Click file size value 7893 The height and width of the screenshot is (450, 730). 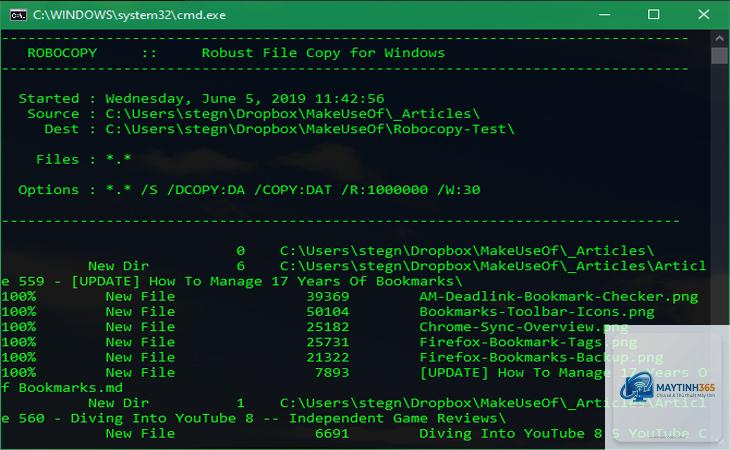pyautogui.click(x=332, y=373)
